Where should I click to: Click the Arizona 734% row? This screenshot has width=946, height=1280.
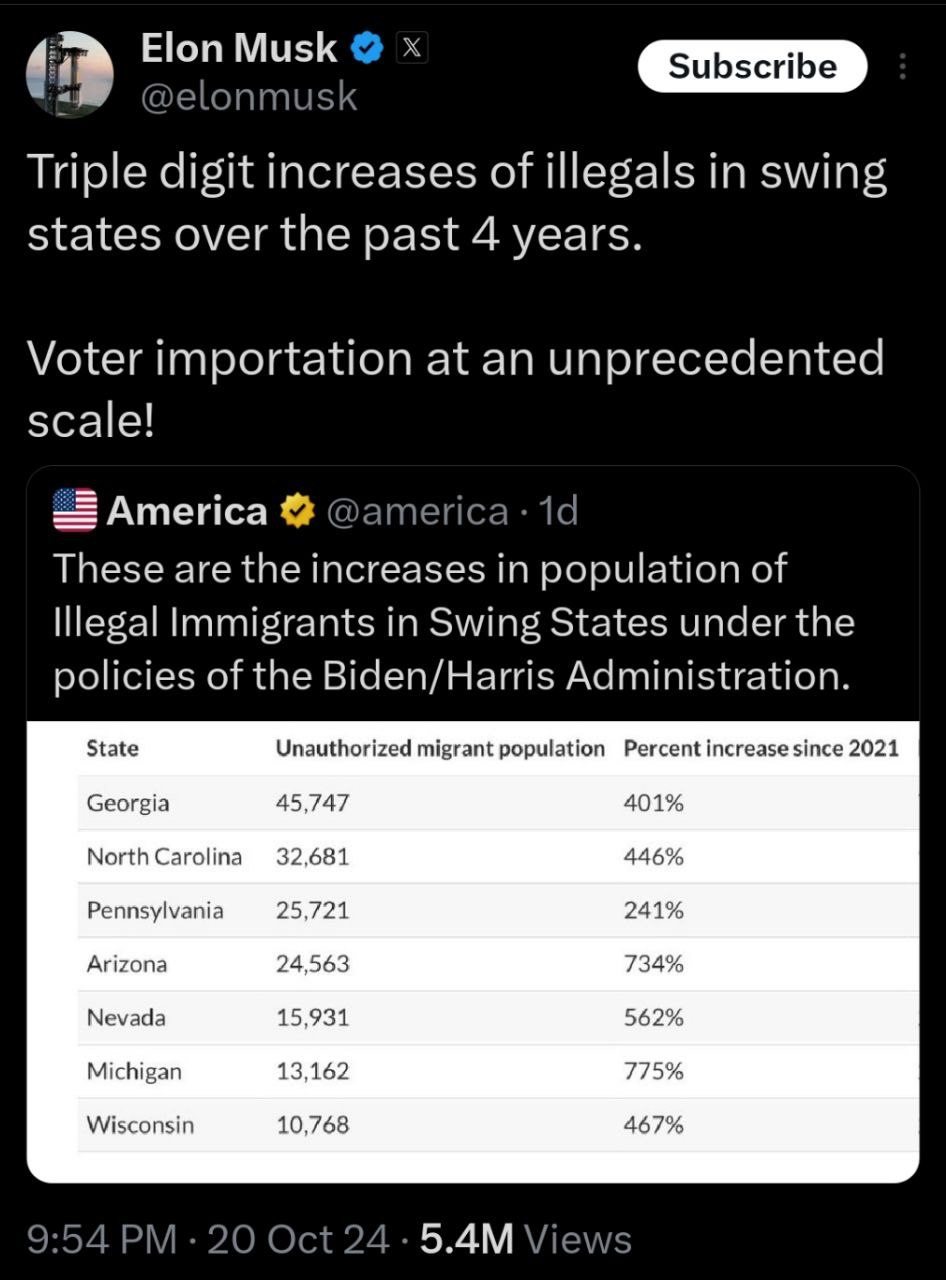[x=498, y=964]
